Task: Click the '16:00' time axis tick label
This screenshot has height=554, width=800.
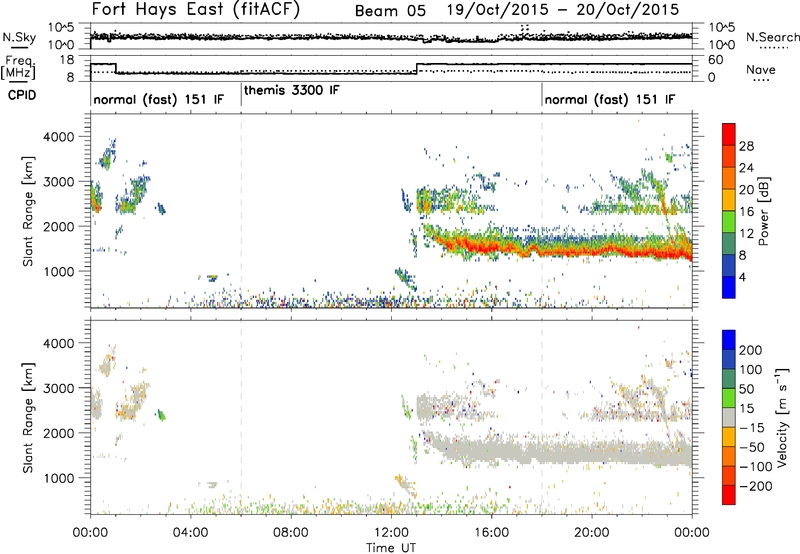Action: (x=491, y=533)
